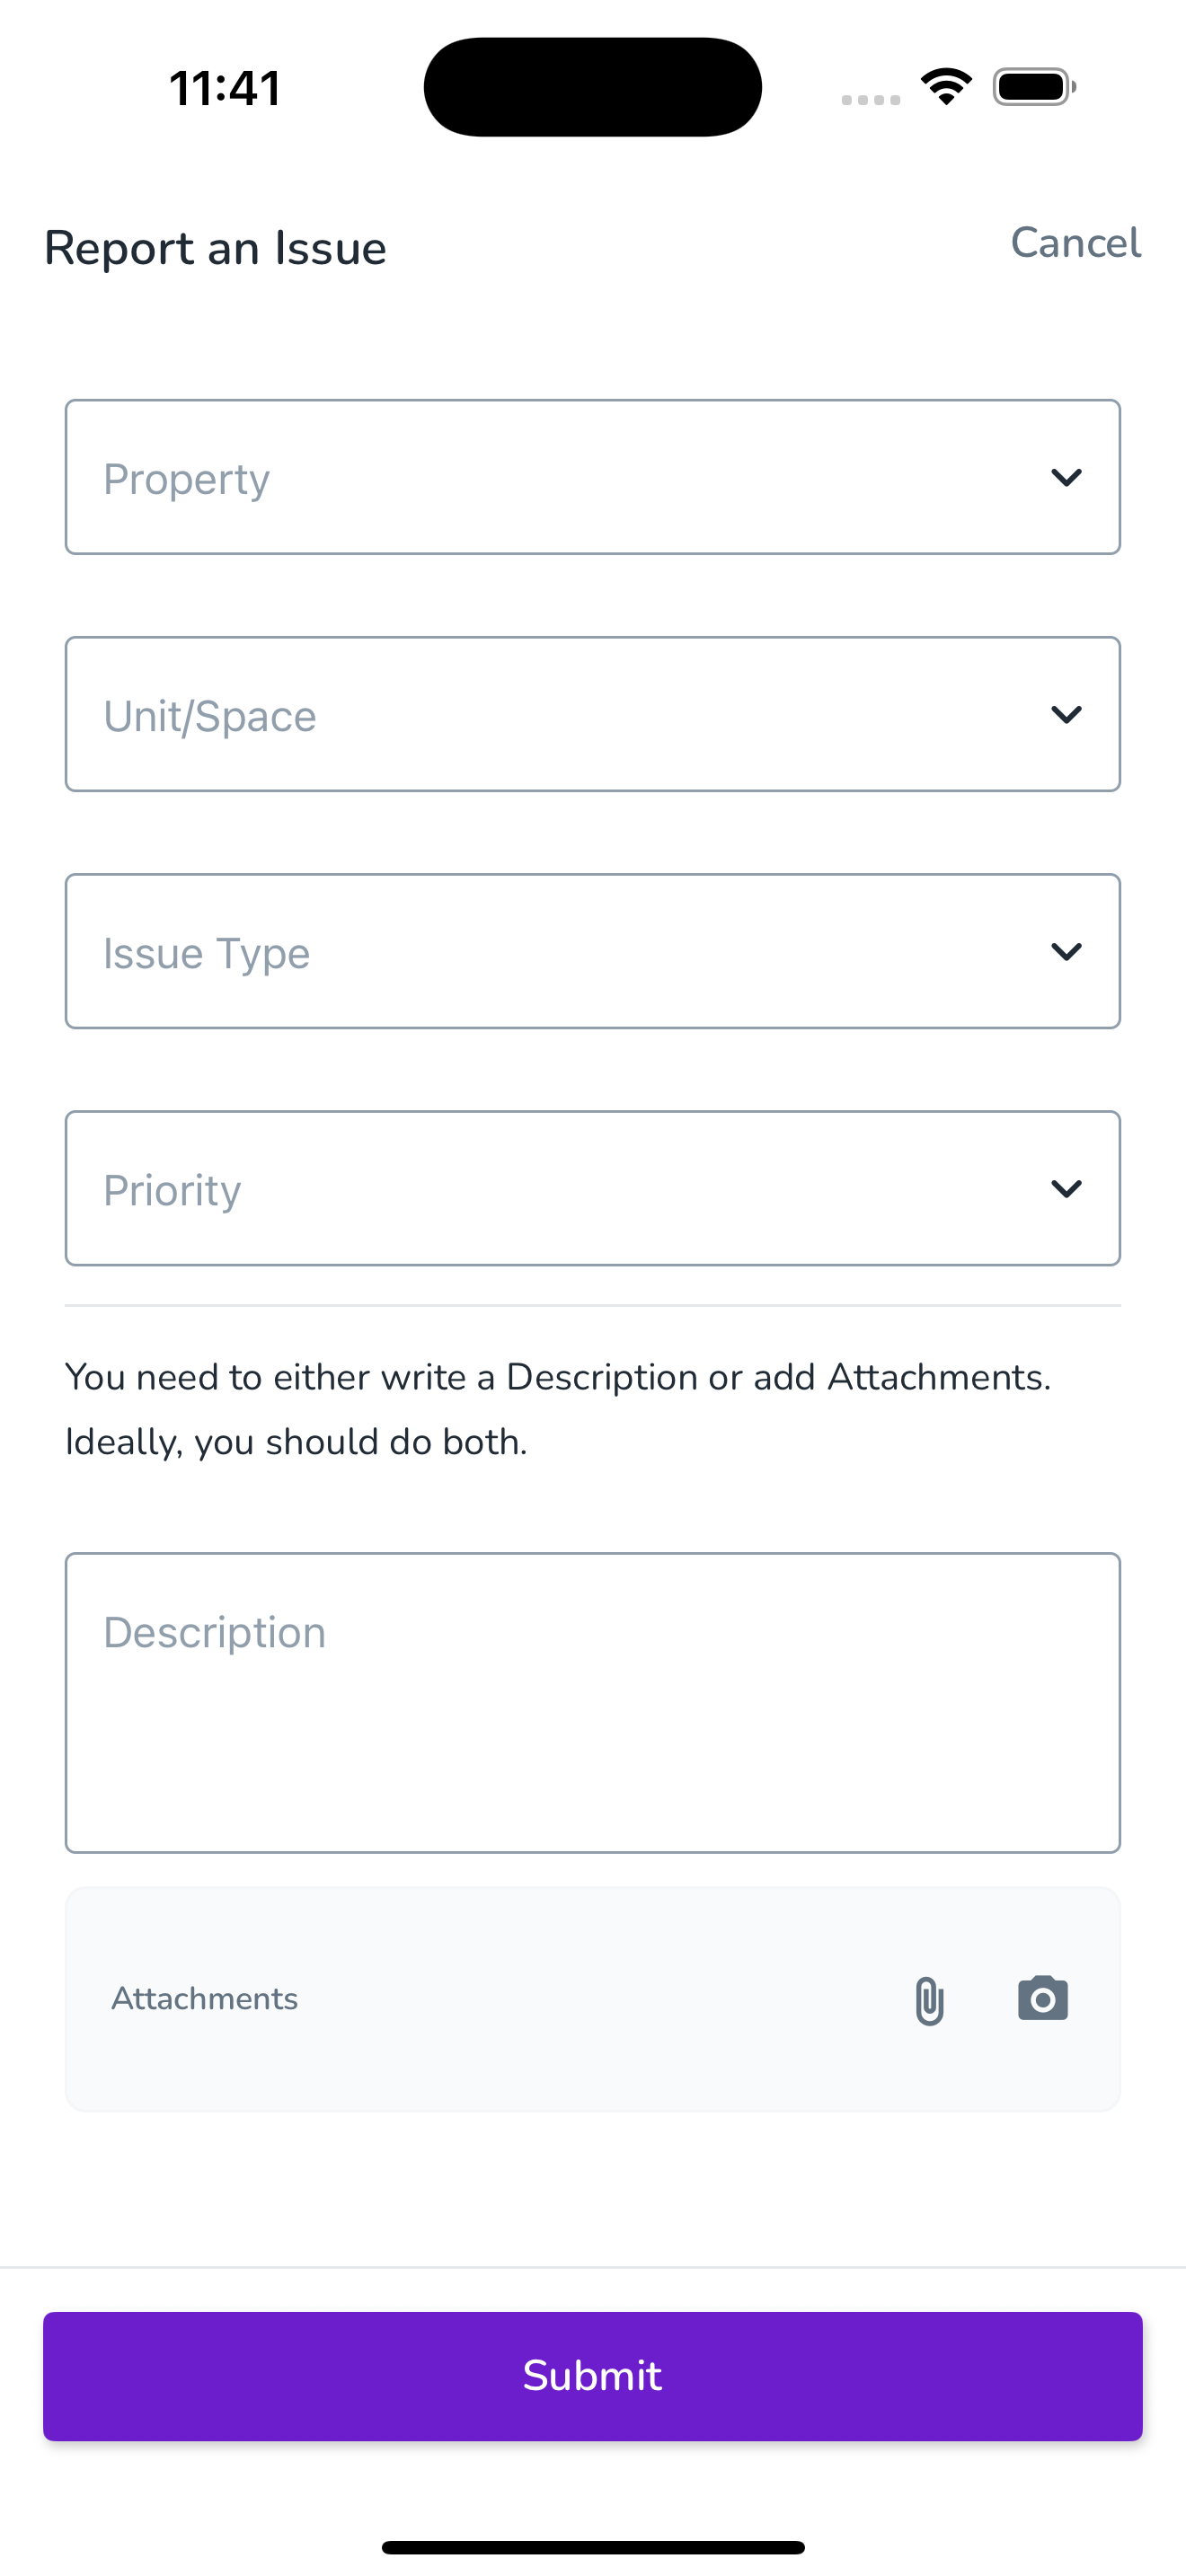Tap the Wi-Fi status icon
The image size is (1186, 2576).
[x=946, y=87]
